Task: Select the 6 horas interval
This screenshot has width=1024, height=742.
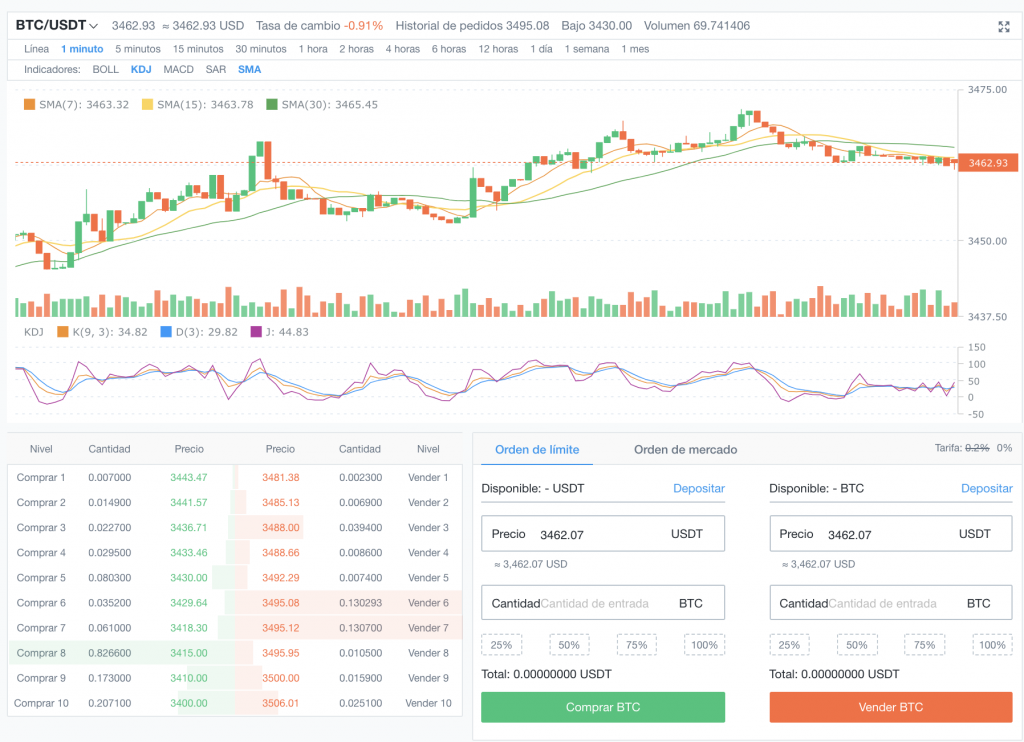Action: coord(449,49)
